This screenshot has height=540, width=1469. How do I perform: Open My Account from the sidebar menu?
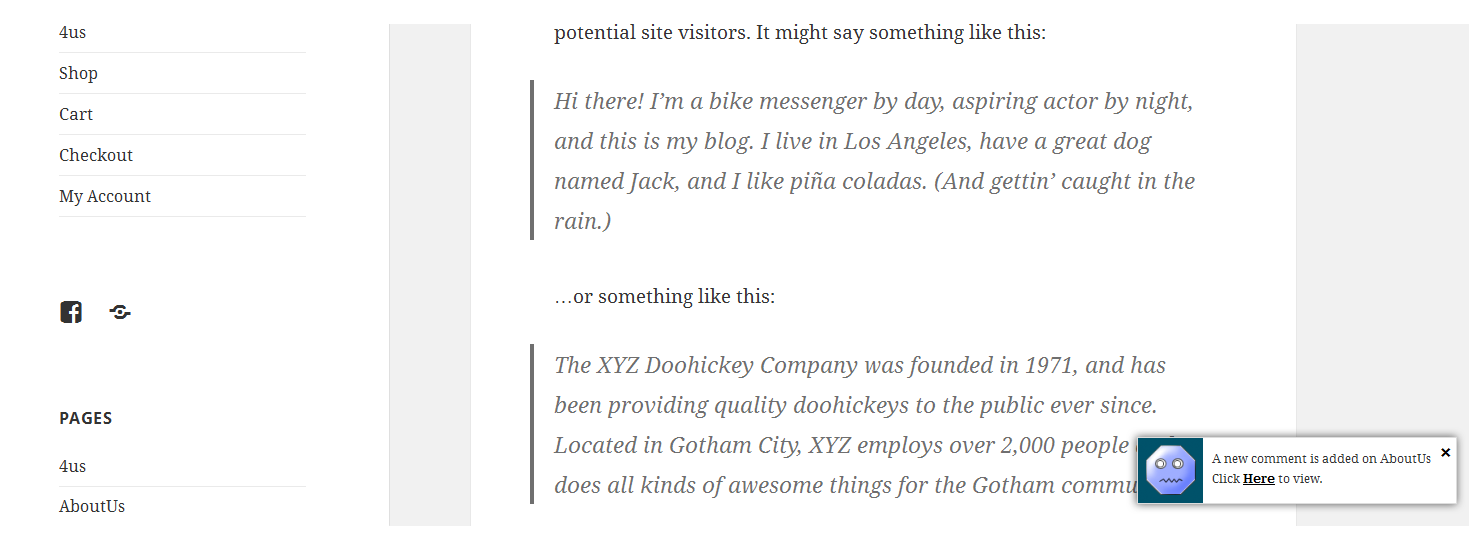click(x=105, y=196)
